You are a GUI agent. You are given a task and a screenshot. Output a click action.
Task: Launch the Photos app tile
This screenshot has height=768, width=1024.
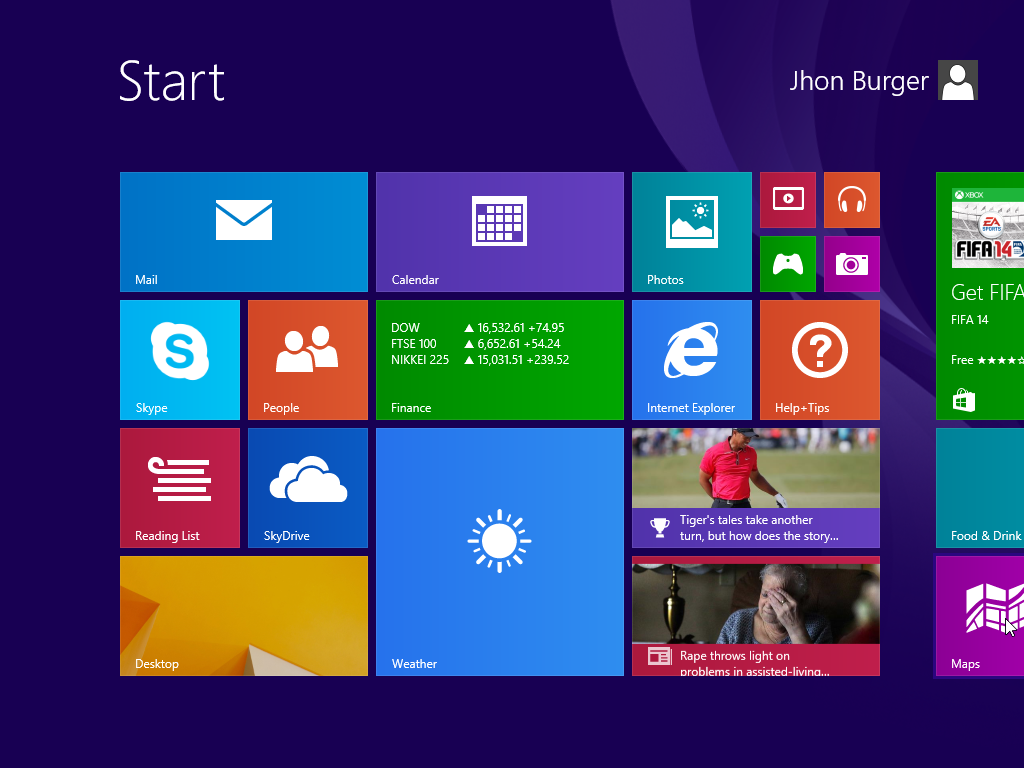tap(692, 232)
